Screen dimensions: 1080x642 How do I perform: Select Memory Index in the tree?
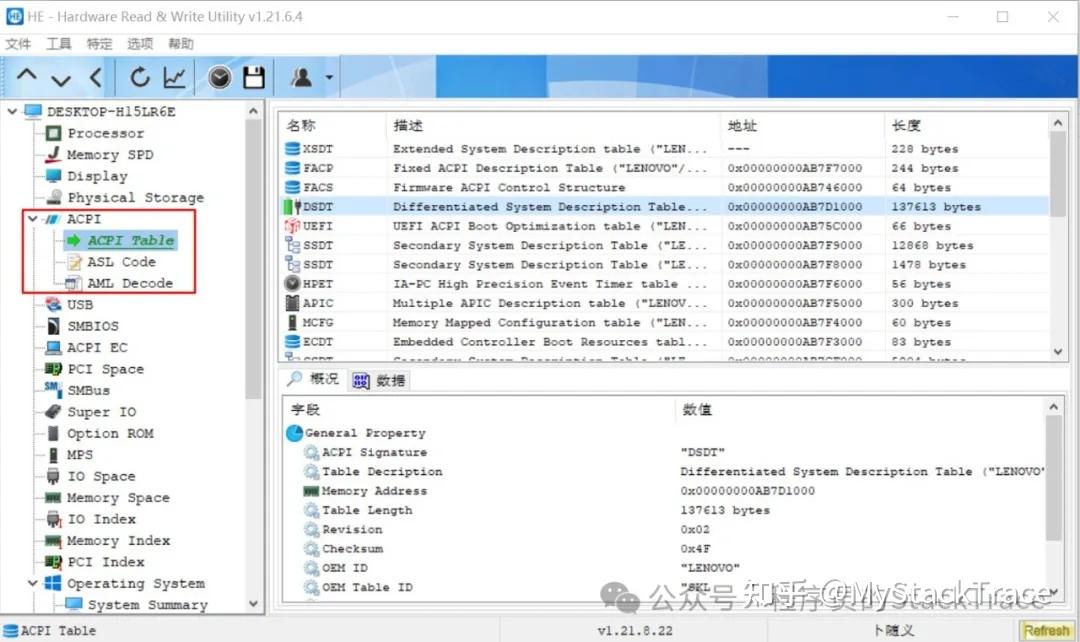pos(118,541)
